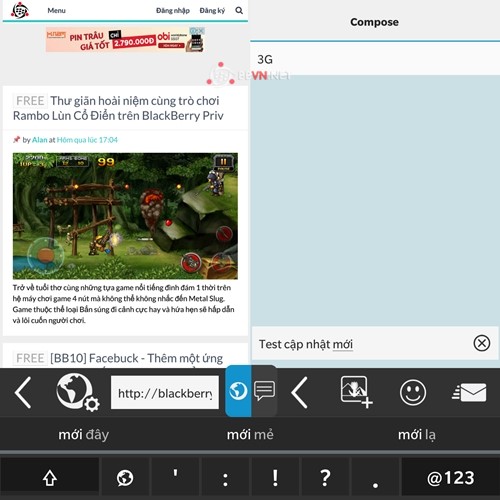Switch to browser pane via blue globe tab
The image size is (500, 500).
click(238, 391)
